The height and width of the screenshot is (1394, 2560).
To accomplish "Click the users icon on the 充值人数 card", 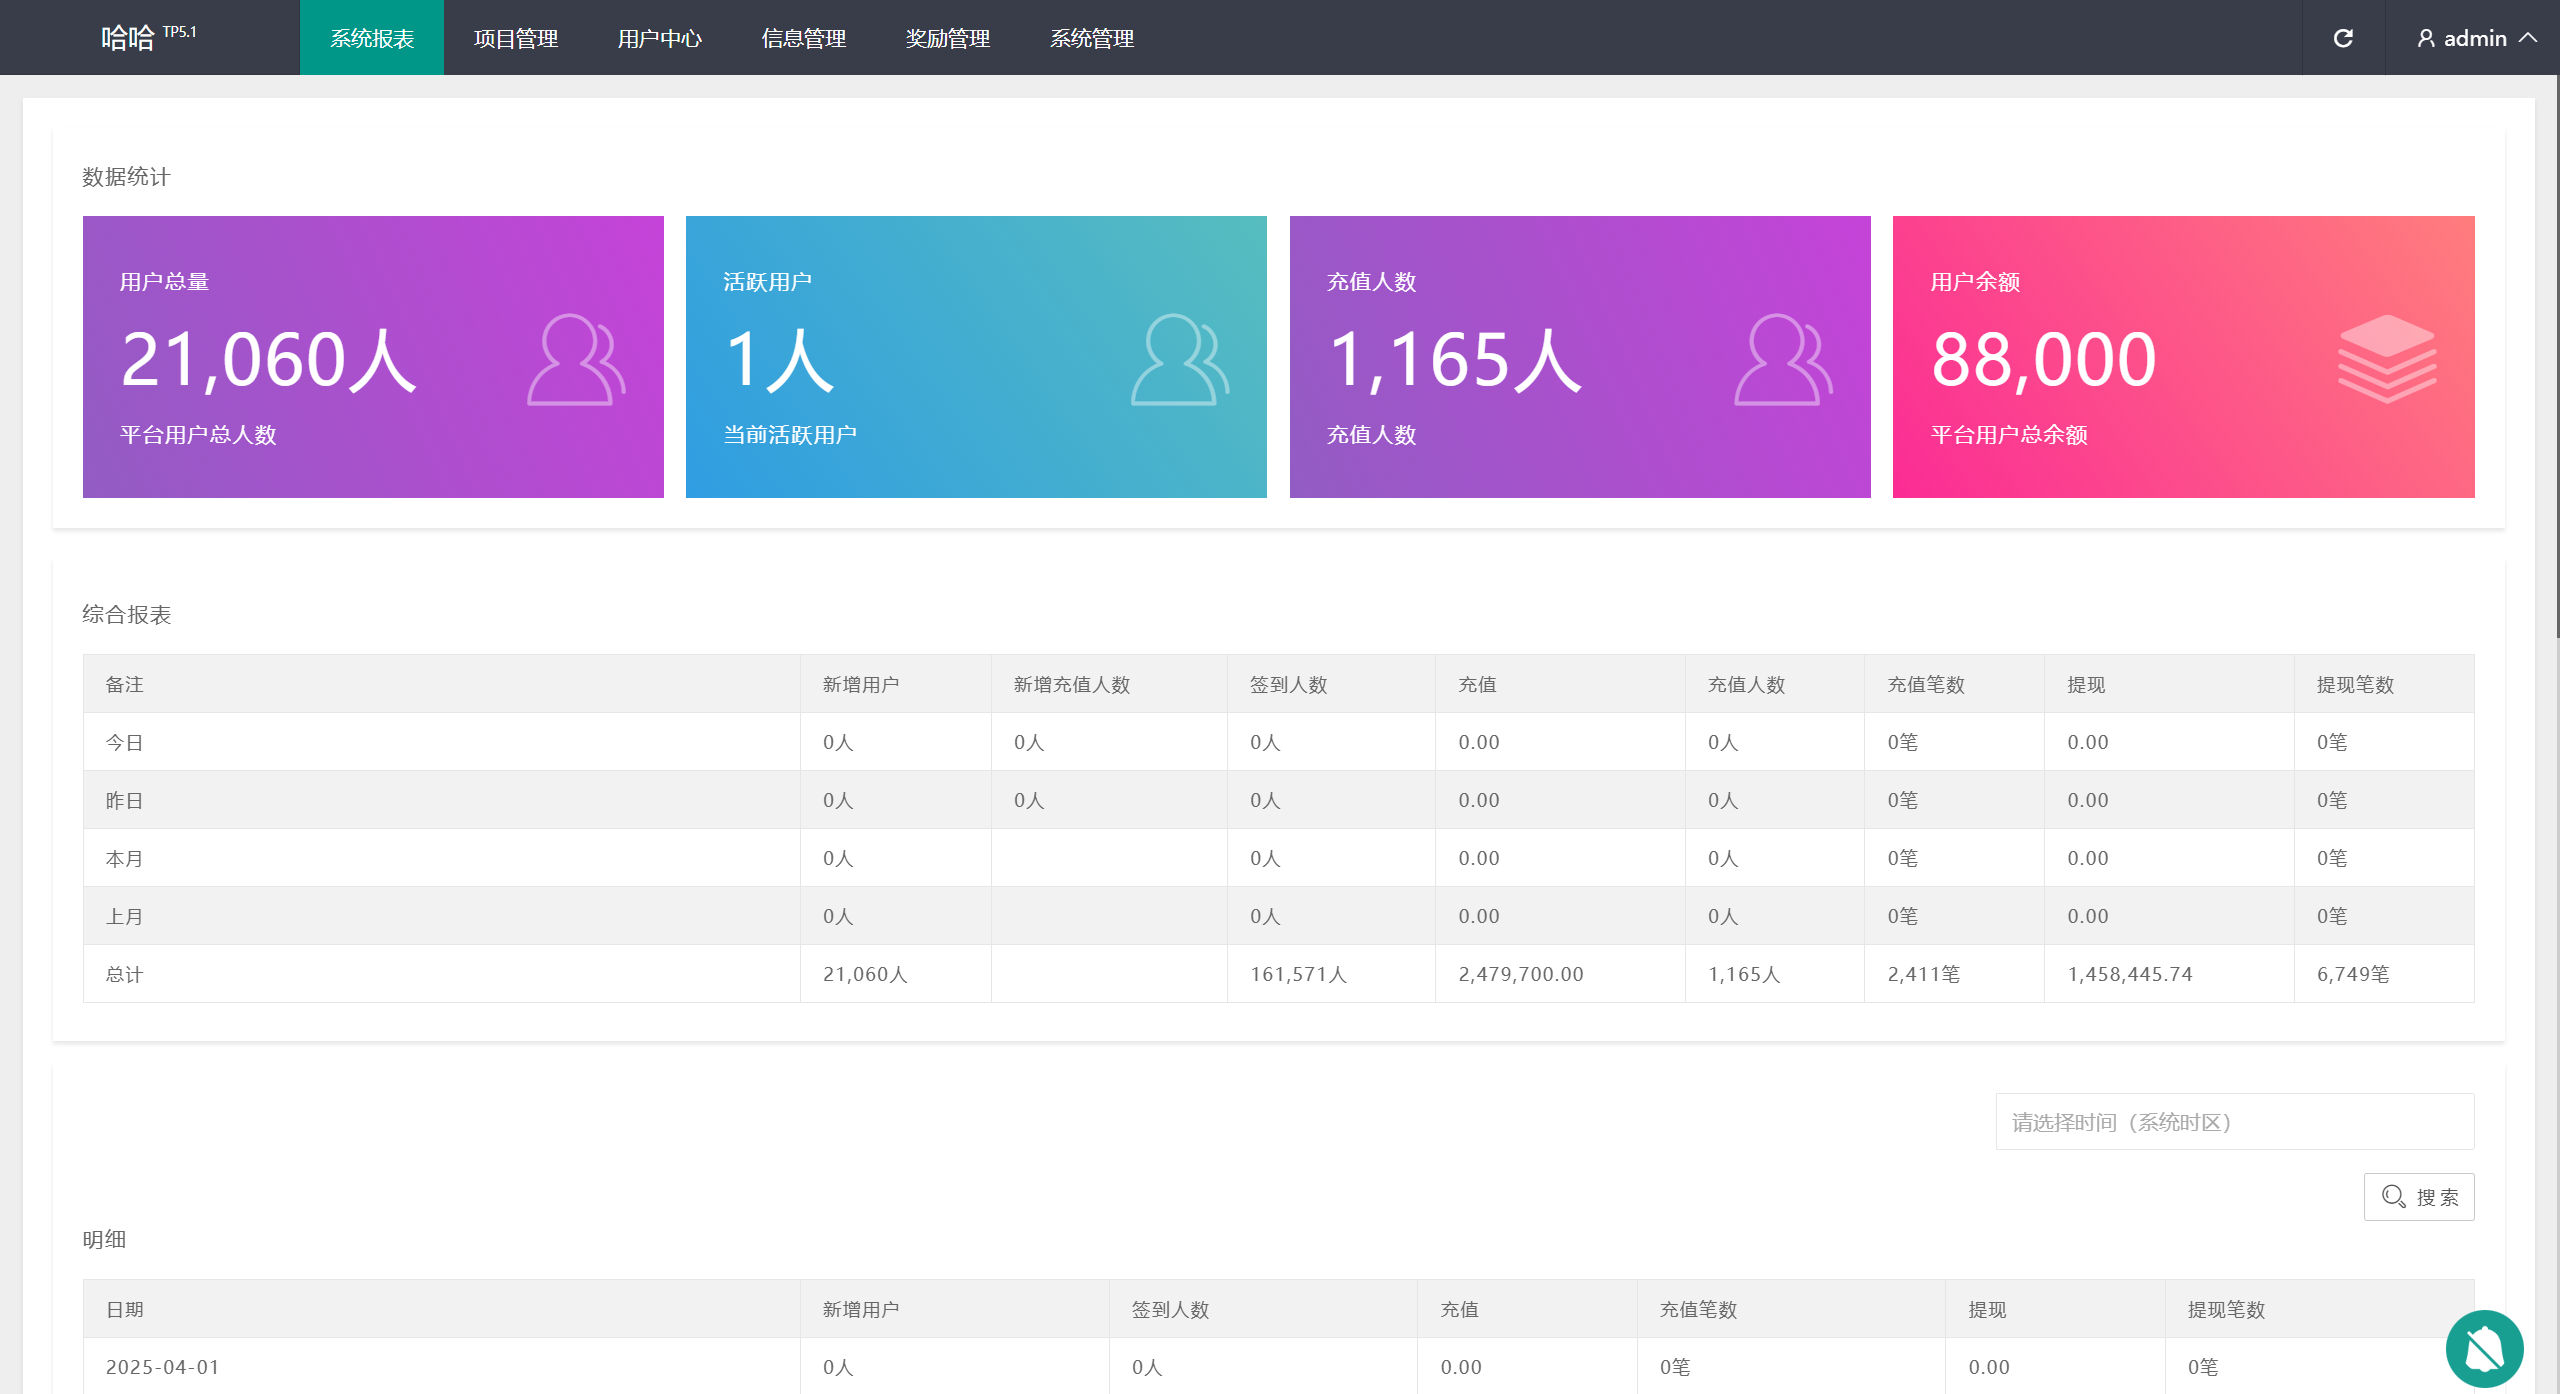I will click(1783, 360).
